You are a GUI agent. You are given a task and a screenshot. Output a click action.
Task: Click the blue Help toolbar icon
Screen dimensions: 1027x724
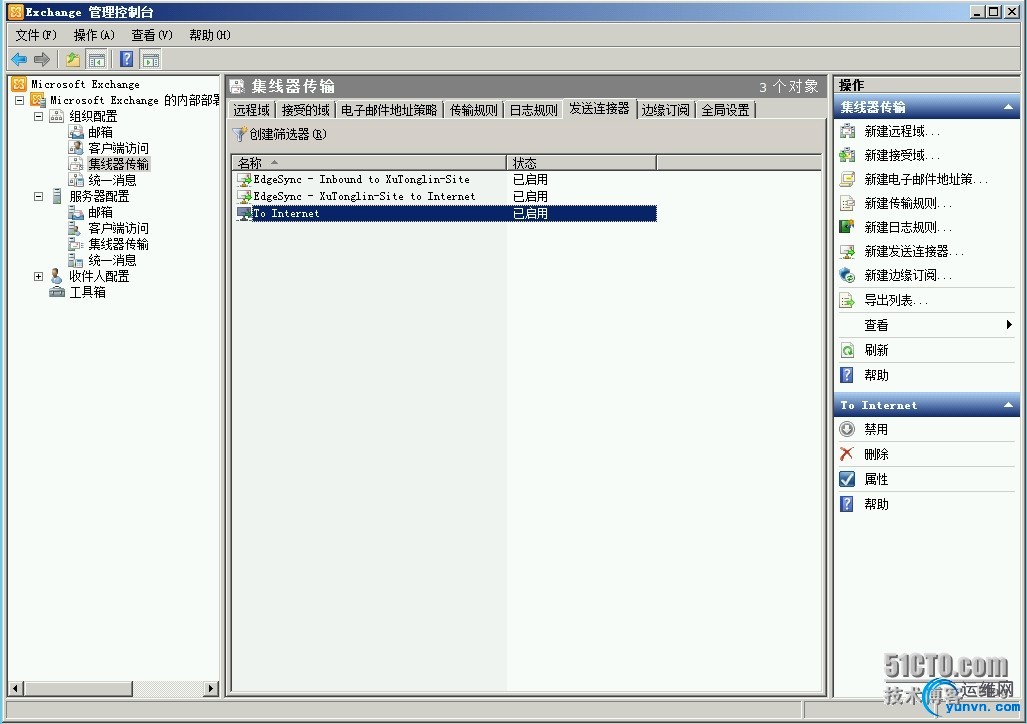(x=126, y=60)
